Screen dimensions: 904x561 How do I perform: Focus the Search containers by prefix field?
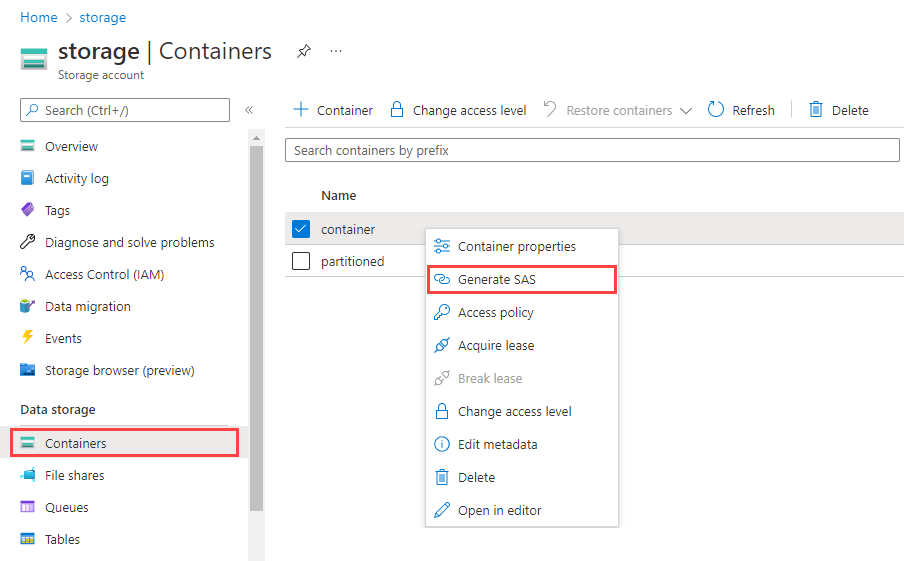(592, 150)
